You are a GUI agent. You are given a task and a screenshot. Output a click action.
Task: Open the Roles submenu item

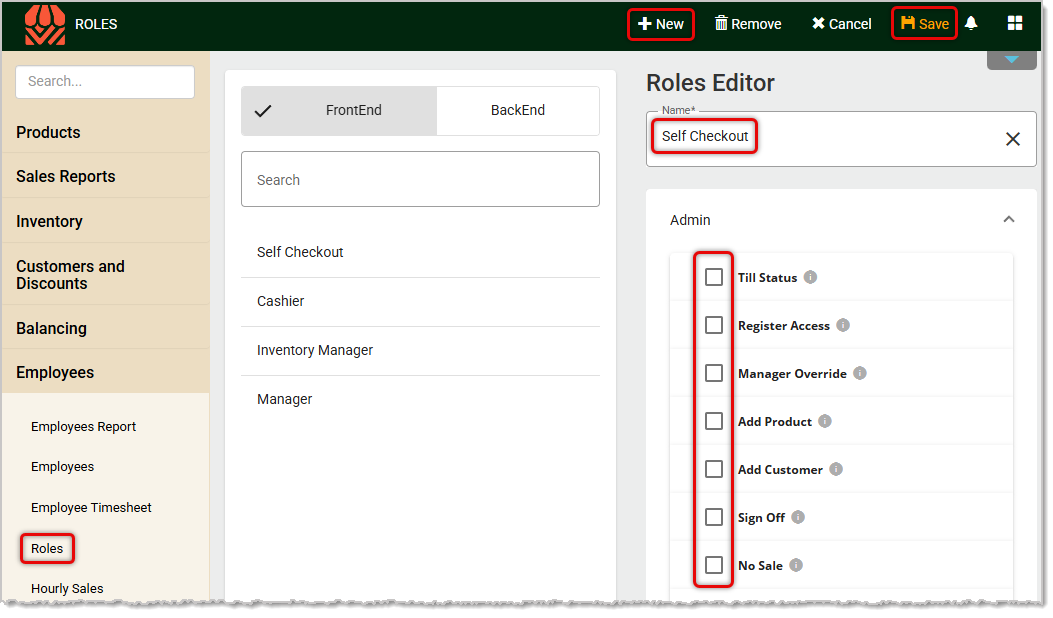47,549
